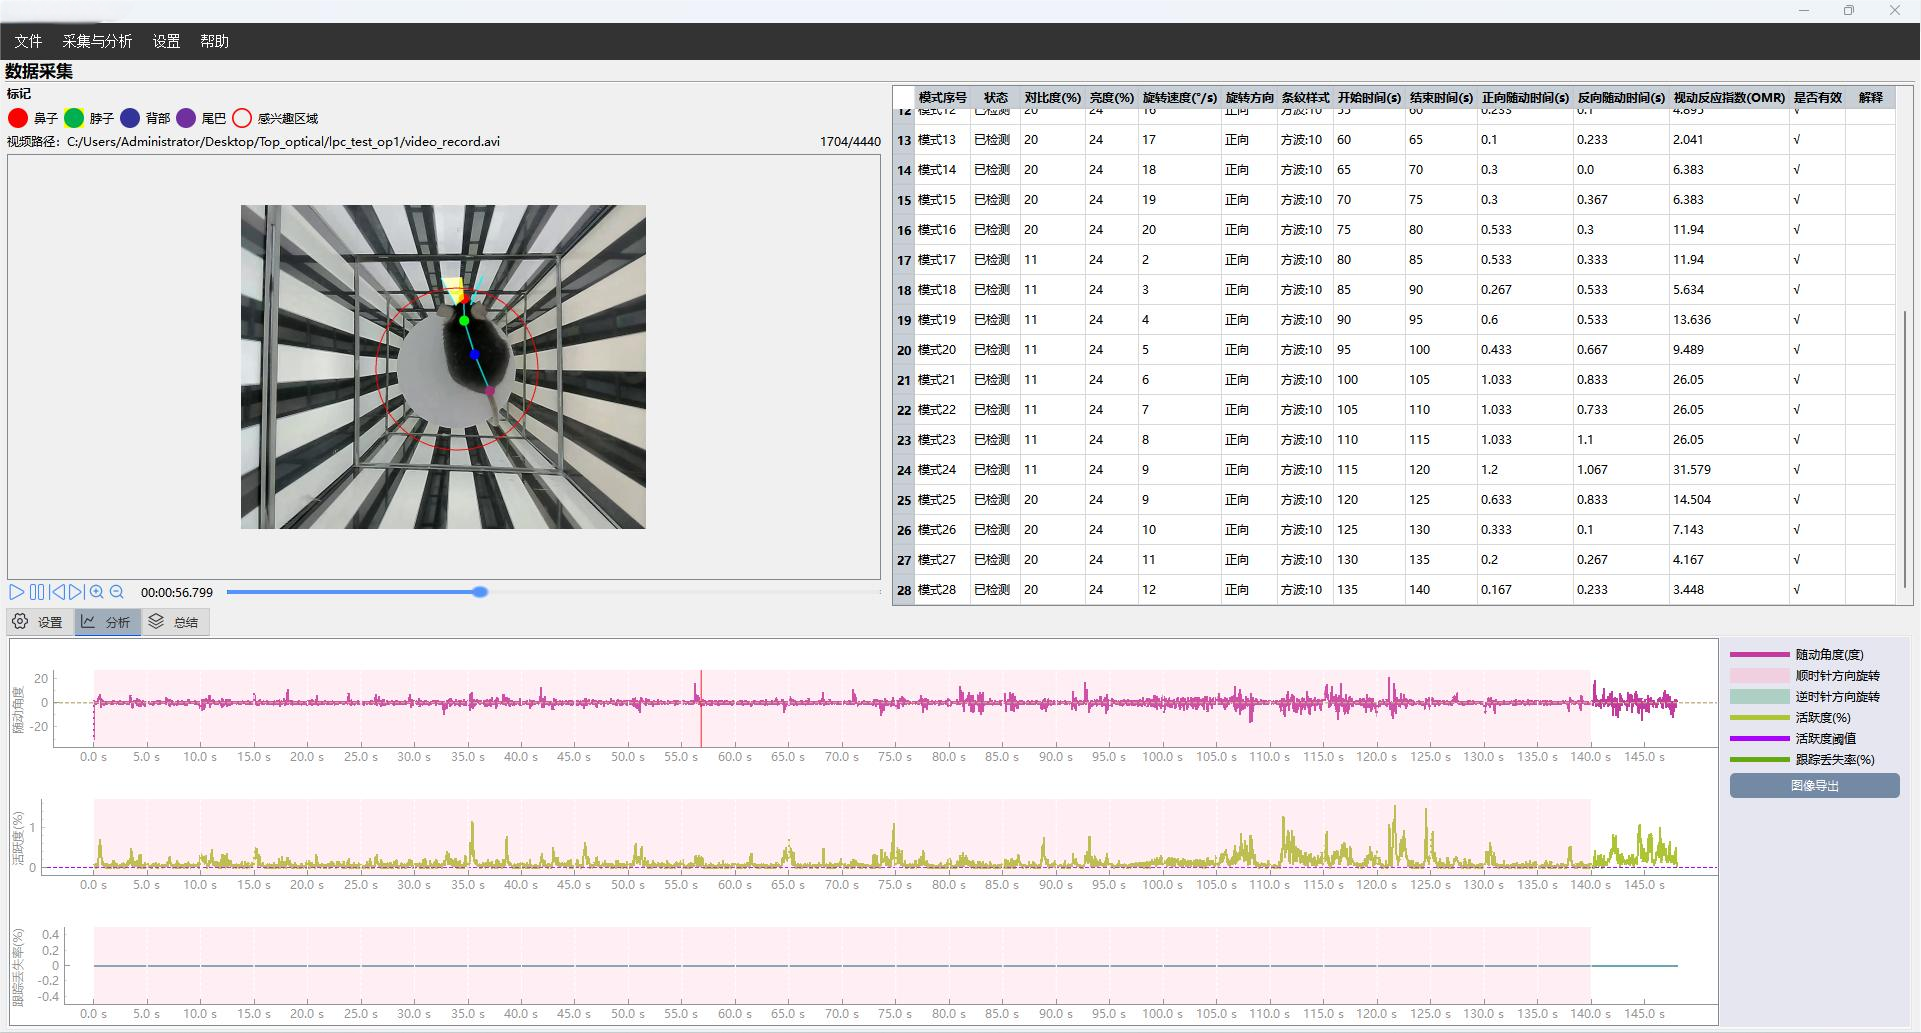Click the red time cursor in 随动角度 chart
Viewport: 1921px width, 1033px height.
coord(701,708)
